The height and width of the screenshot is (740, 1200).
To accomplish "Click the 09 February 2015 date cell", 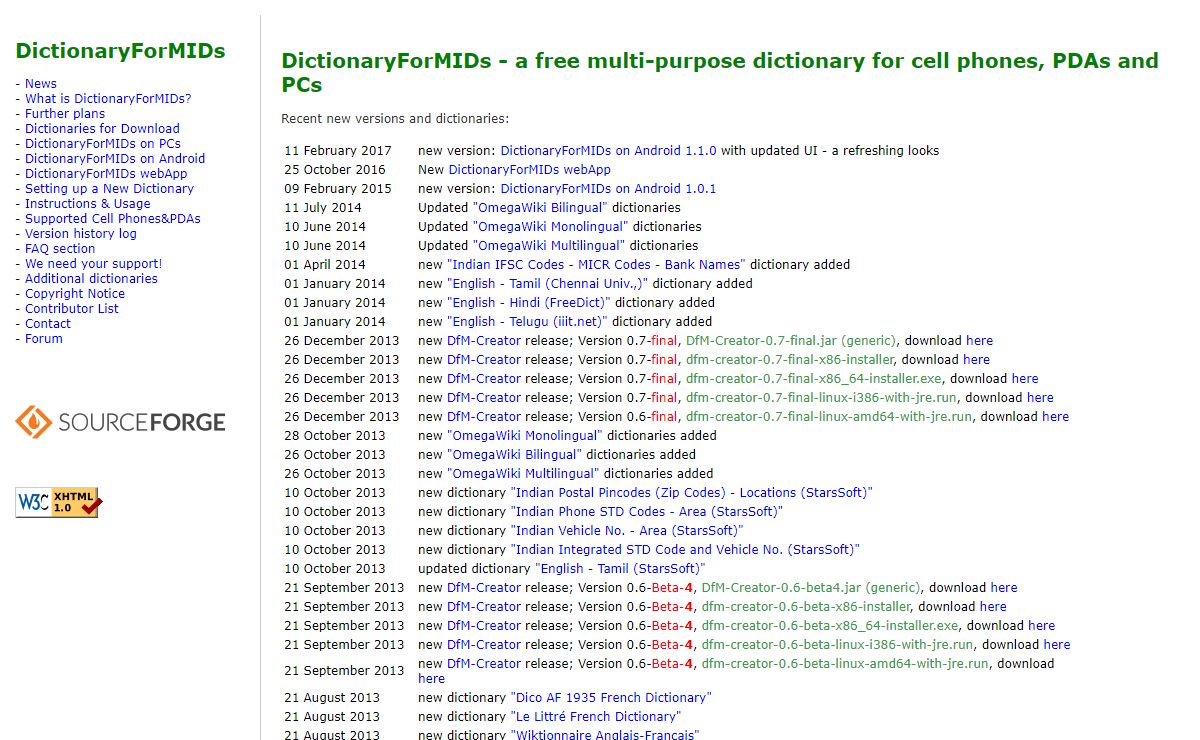I will pos(338,189).
